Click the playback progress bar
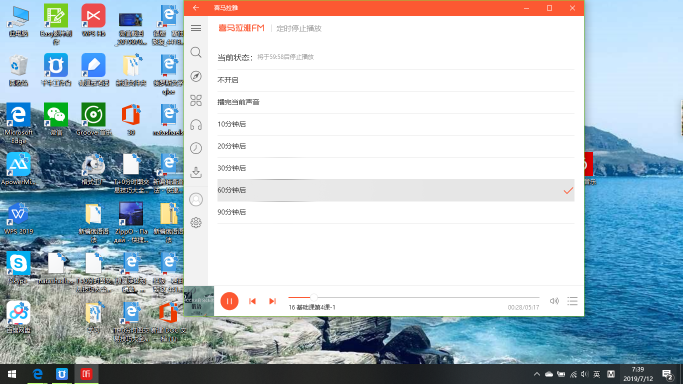Viewport: 683px width, 384px height. (x=414, y=297)
